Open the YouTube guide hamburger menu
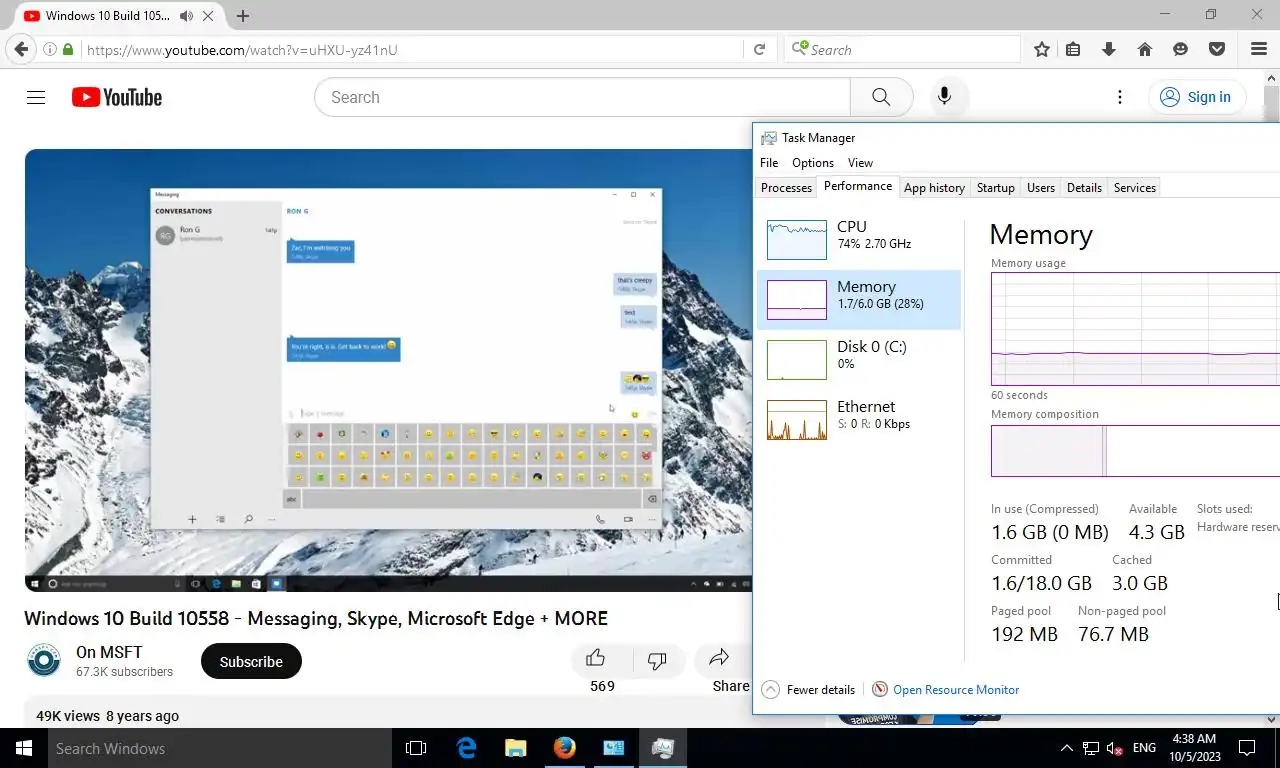This screenshot has width=1280, height=768. pyautogui.click(x=36, y=97)
